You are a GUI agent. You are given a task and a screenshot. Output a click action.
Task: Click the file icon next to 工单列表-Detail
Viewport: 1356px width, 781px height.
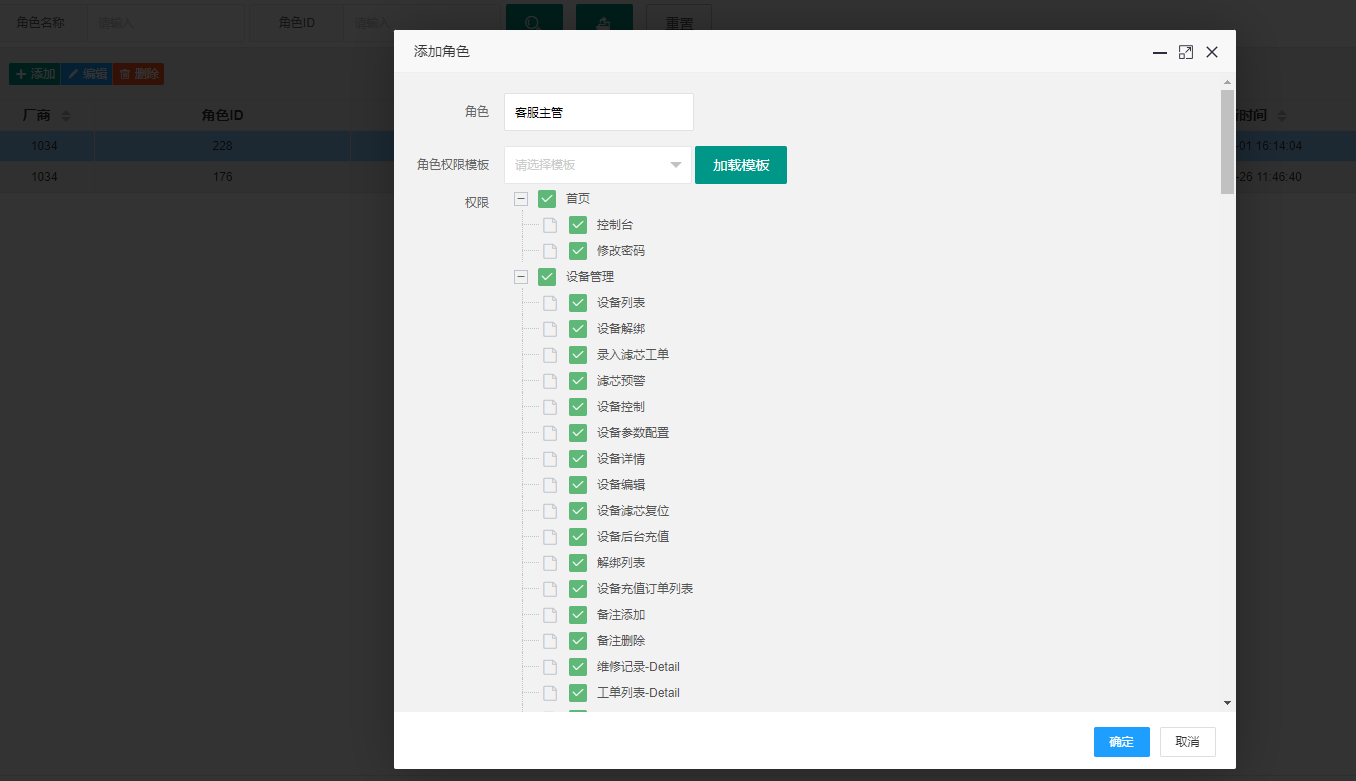coord(550,693)
